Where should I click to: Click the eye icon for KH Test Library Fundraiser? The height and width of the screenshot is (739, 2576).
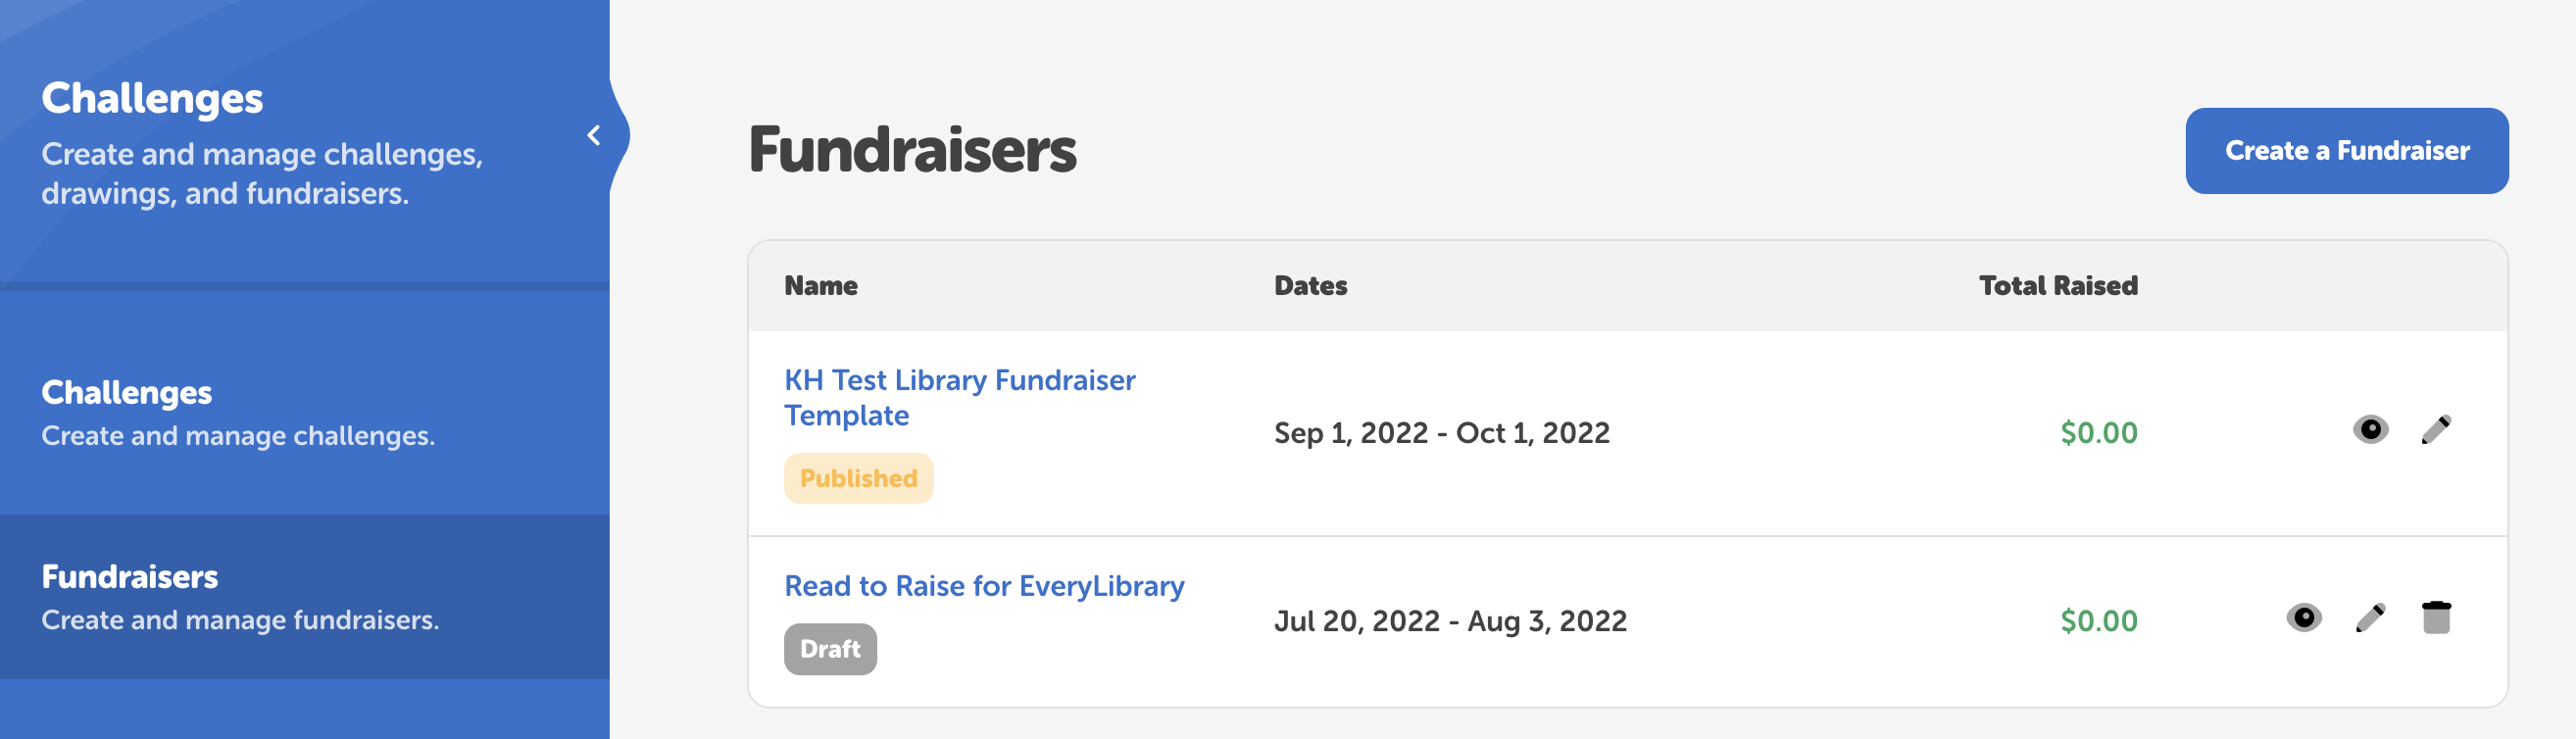2369,432
